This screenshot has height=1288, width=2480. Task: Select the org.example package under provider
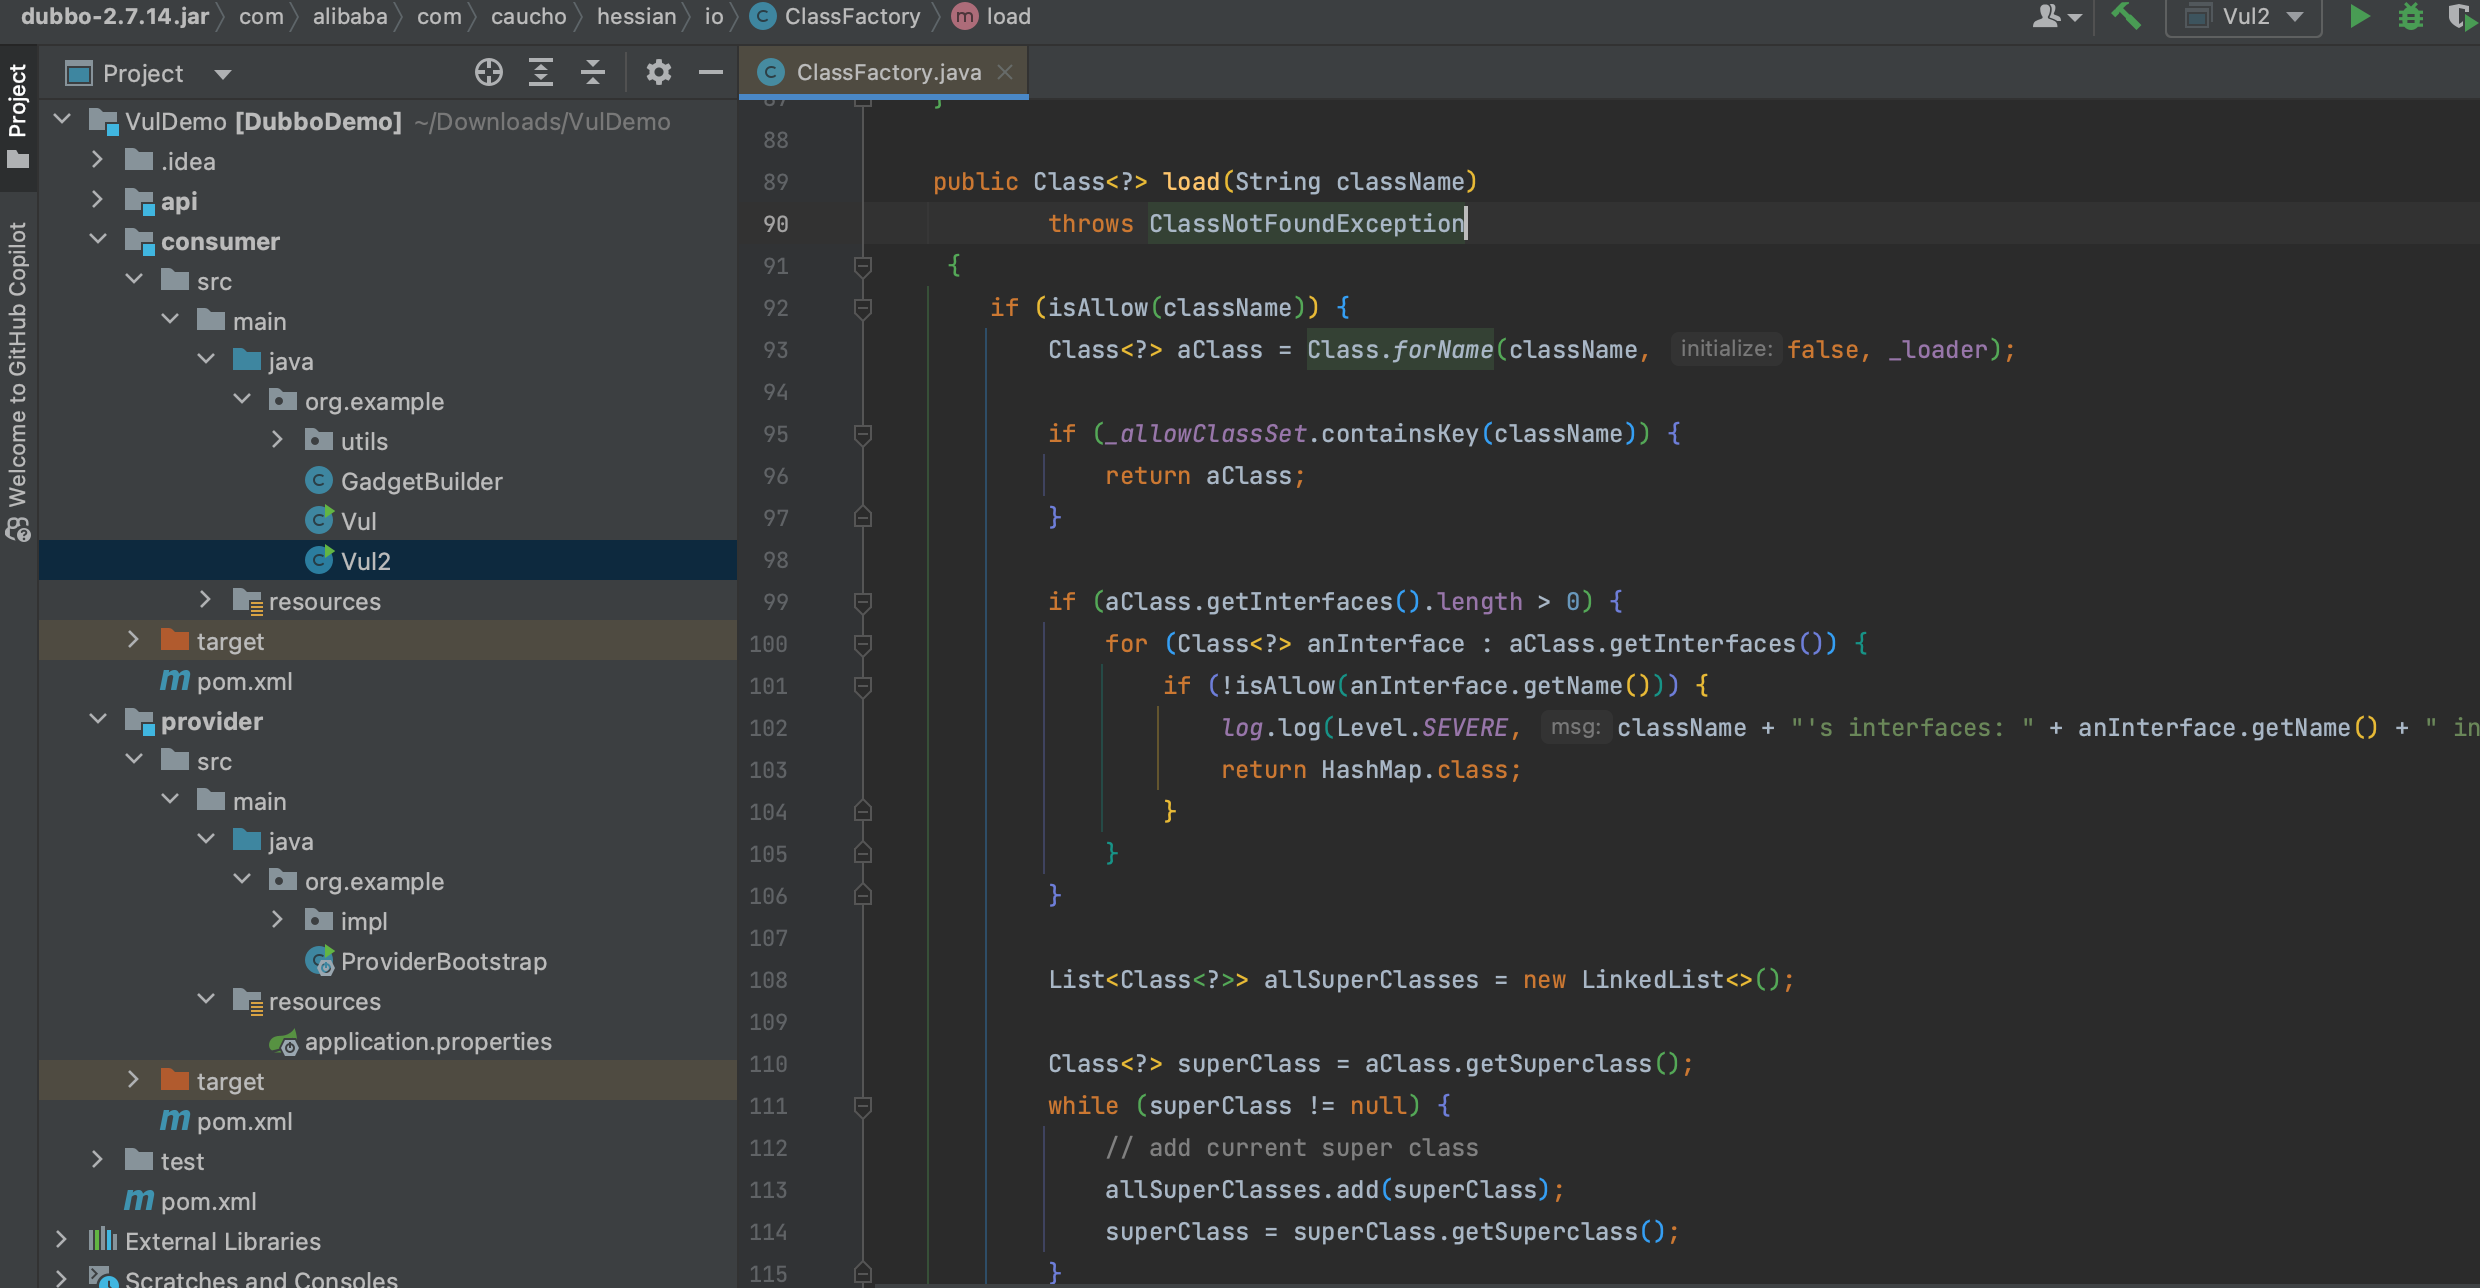coord(356,881)
